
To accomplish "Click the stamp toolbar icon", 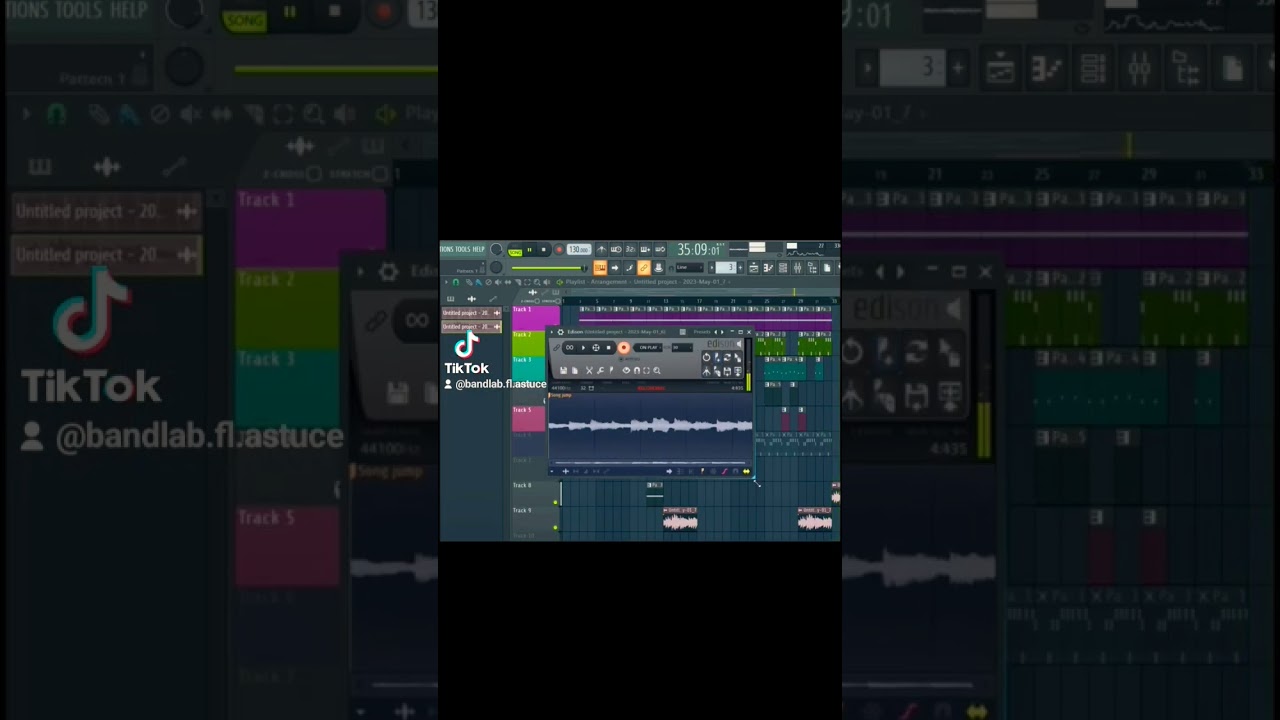I will click(658, 268).
